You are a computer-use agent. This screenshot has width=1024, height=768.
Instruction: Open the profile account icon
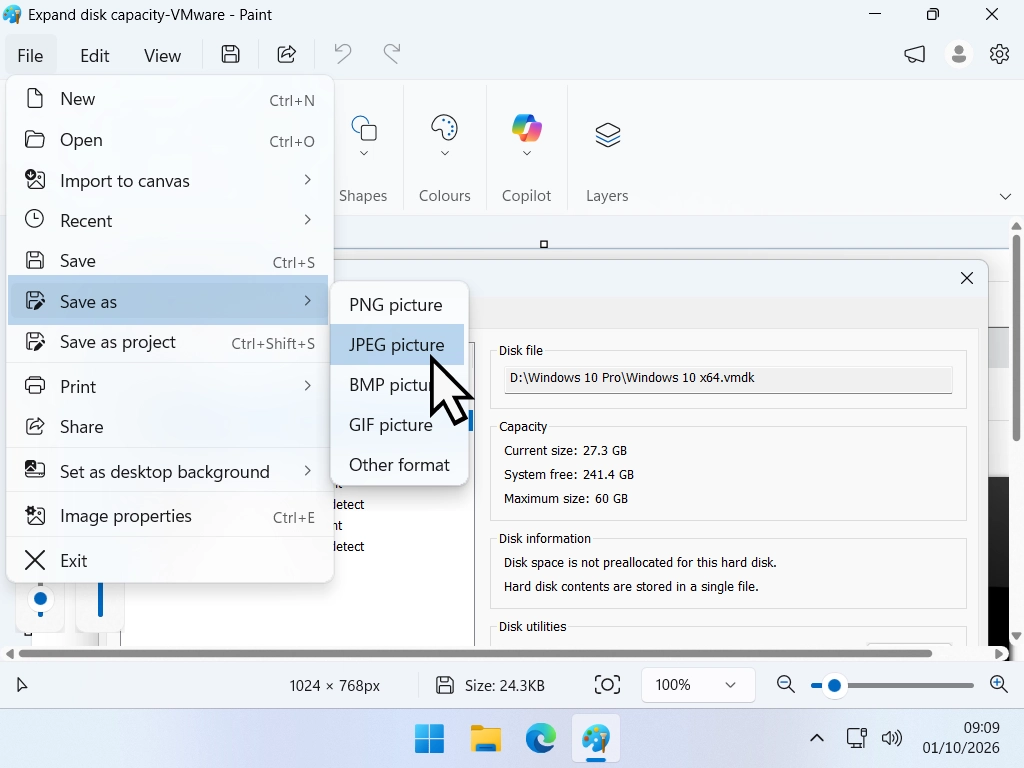tap(959, 54)
